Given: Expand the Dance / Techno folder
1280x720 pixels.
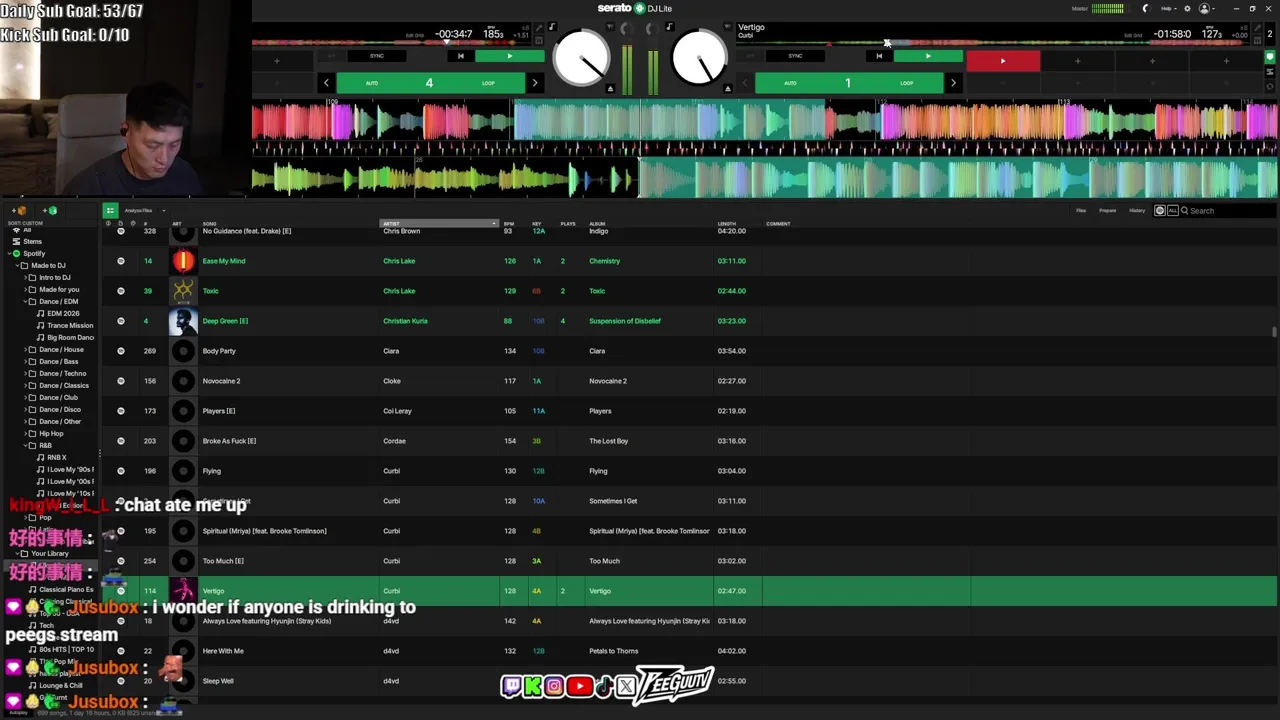Looking at the screenshot, I should tap(25, 373).
